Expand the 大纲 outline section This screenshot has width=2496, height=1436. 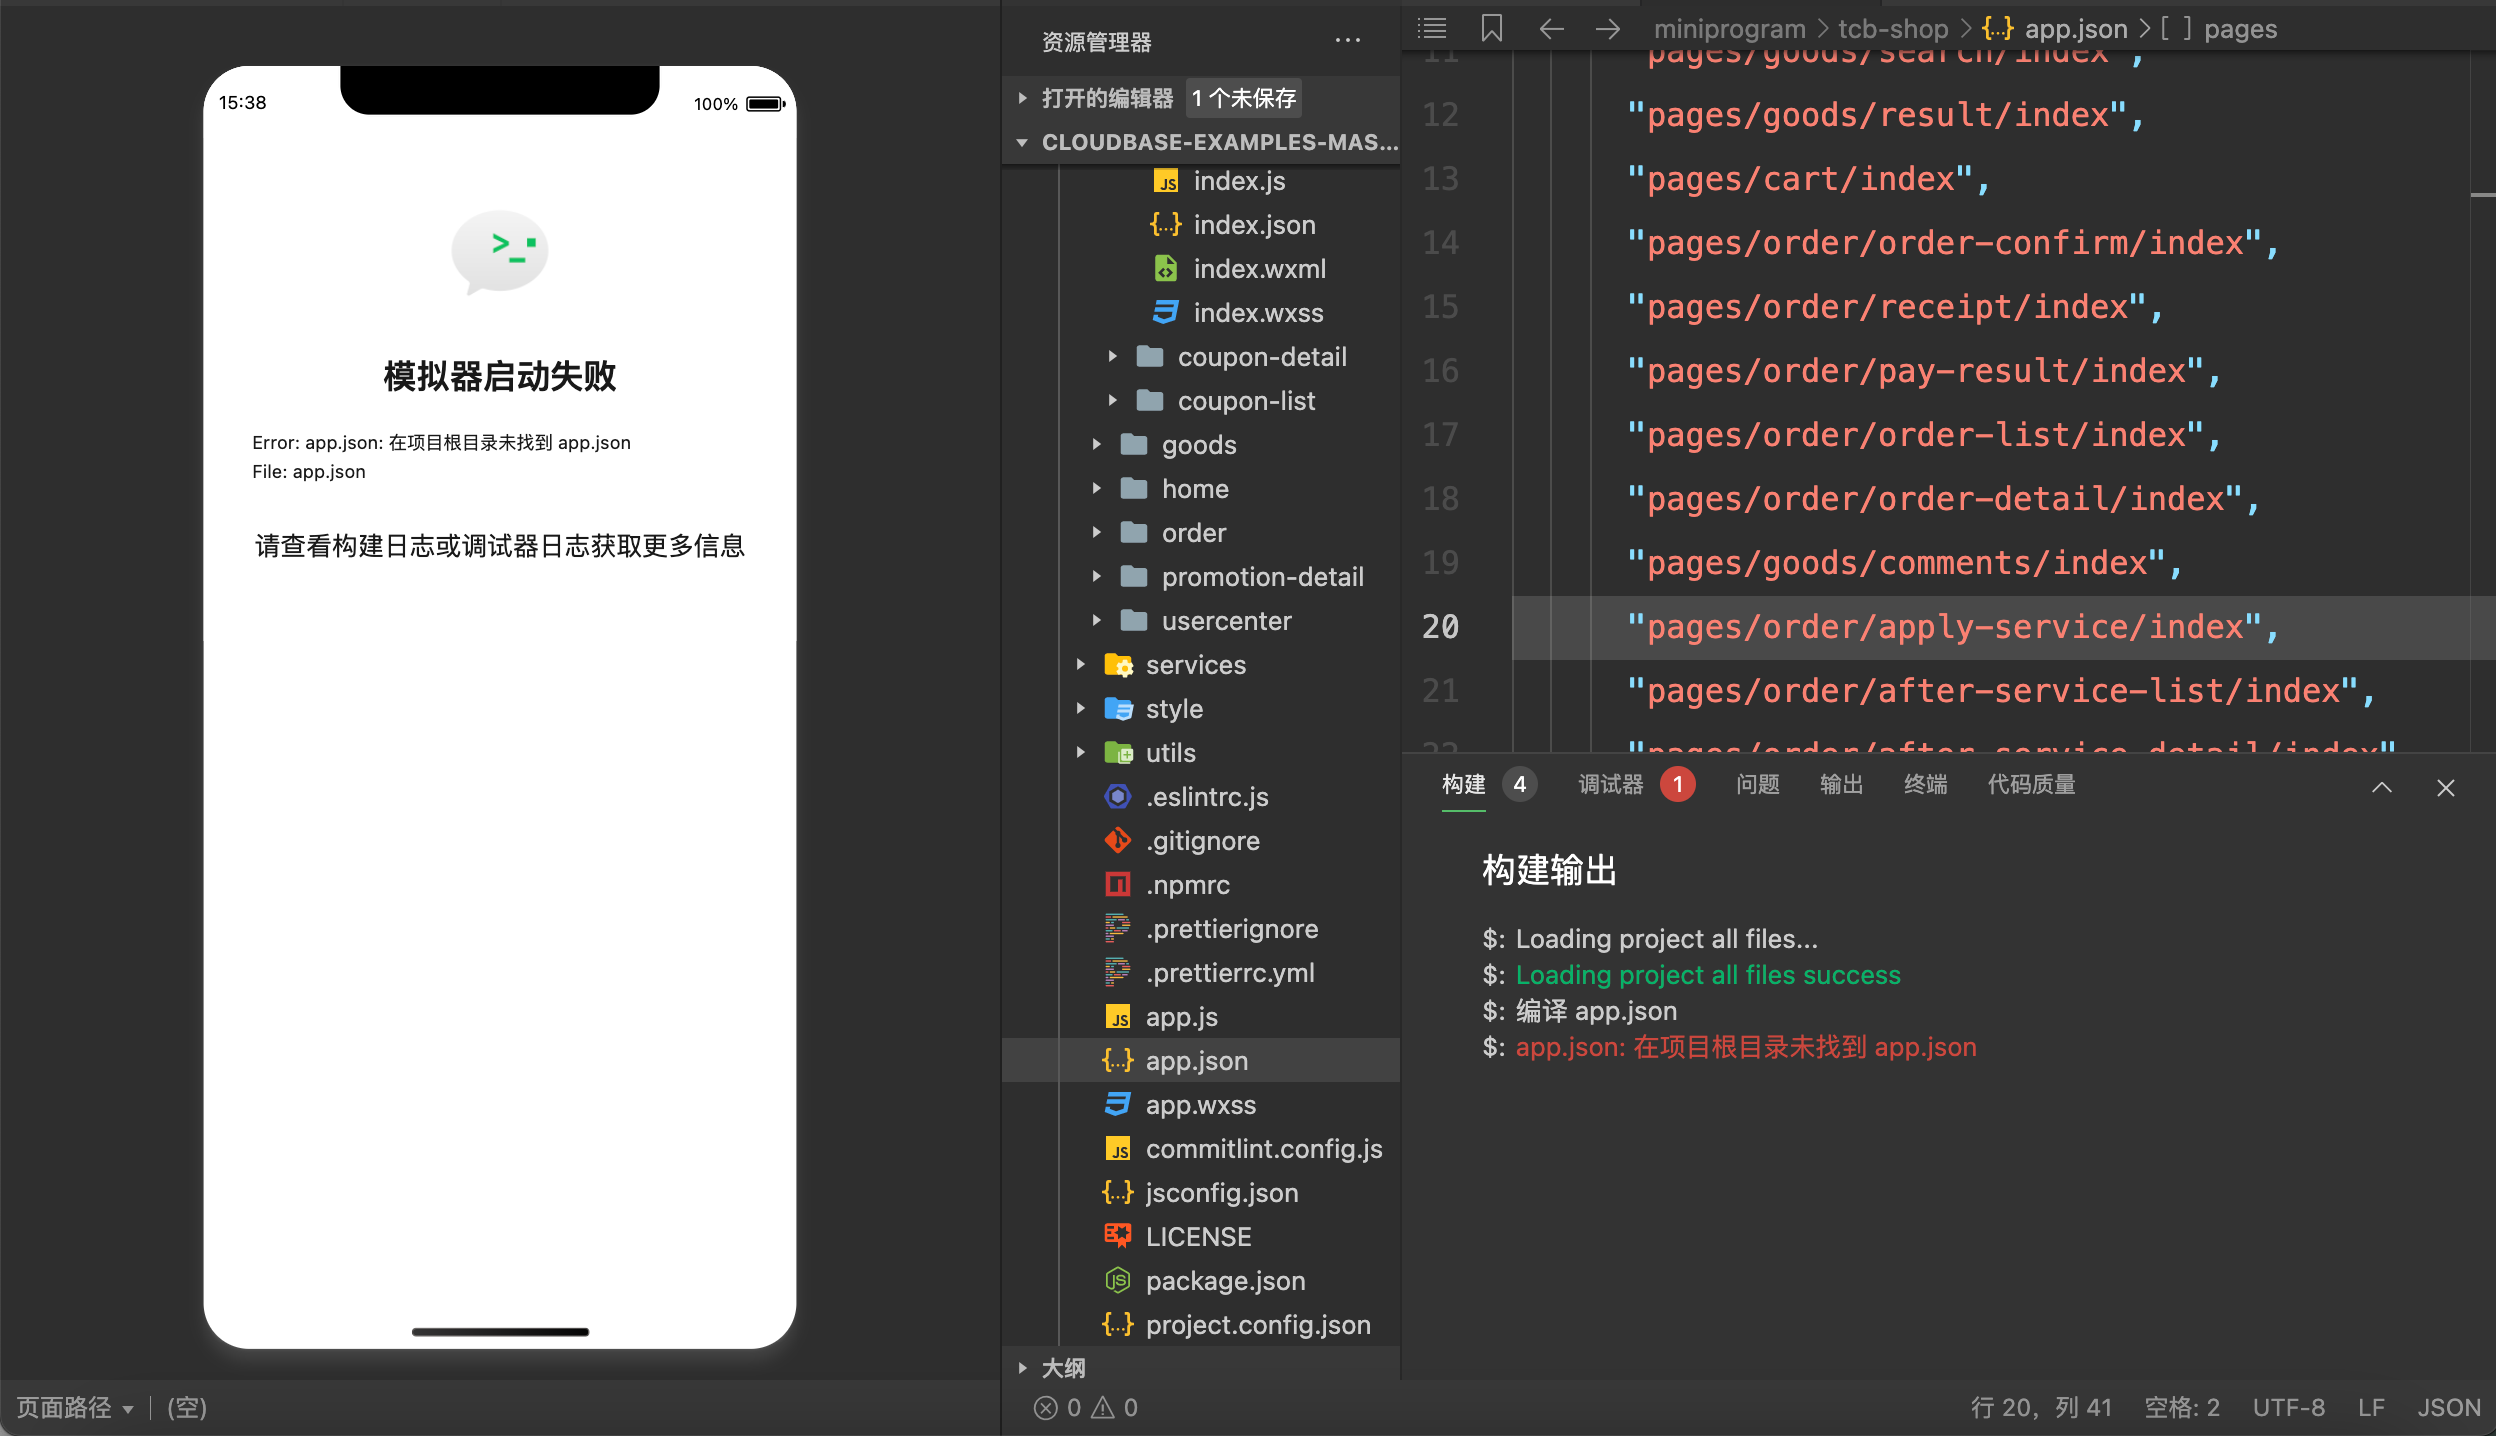(x=1022, y=1368)
